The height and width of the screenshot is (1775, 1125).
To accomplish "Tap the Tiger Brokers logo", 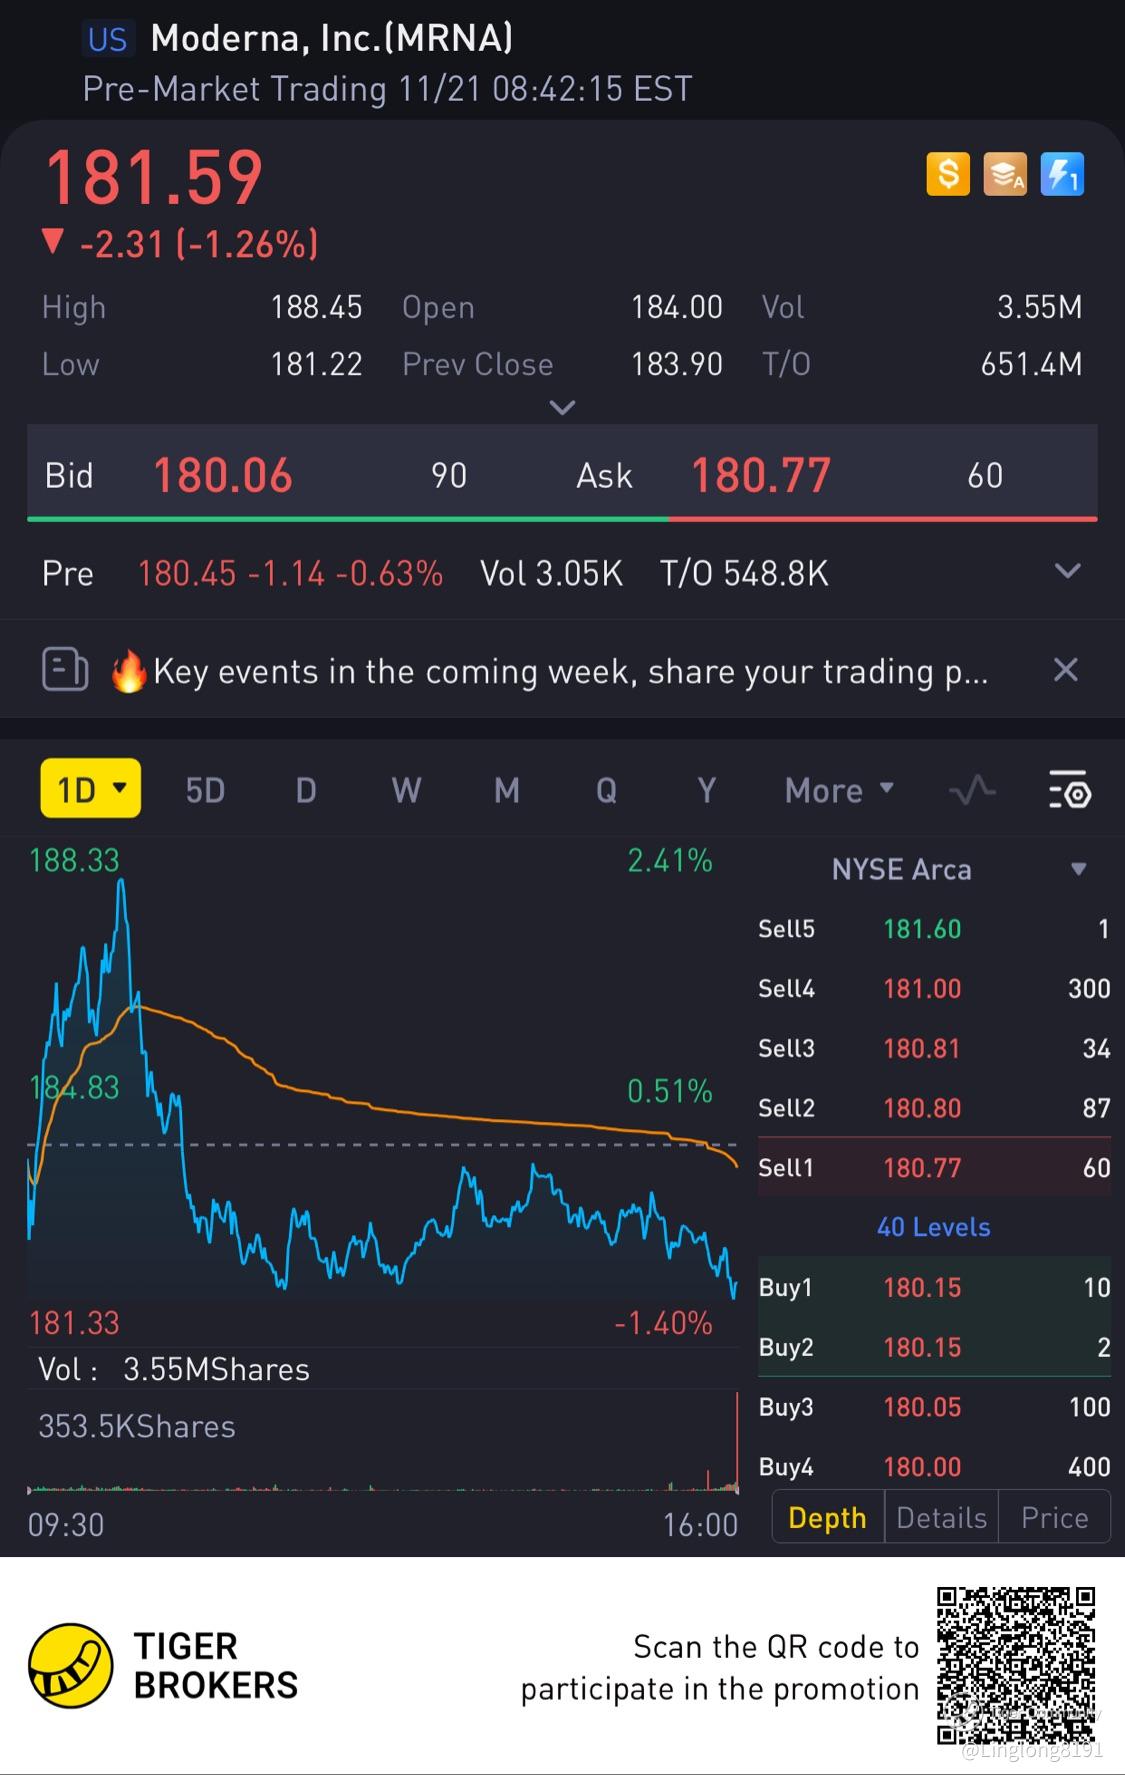I will pos(164,1665).
